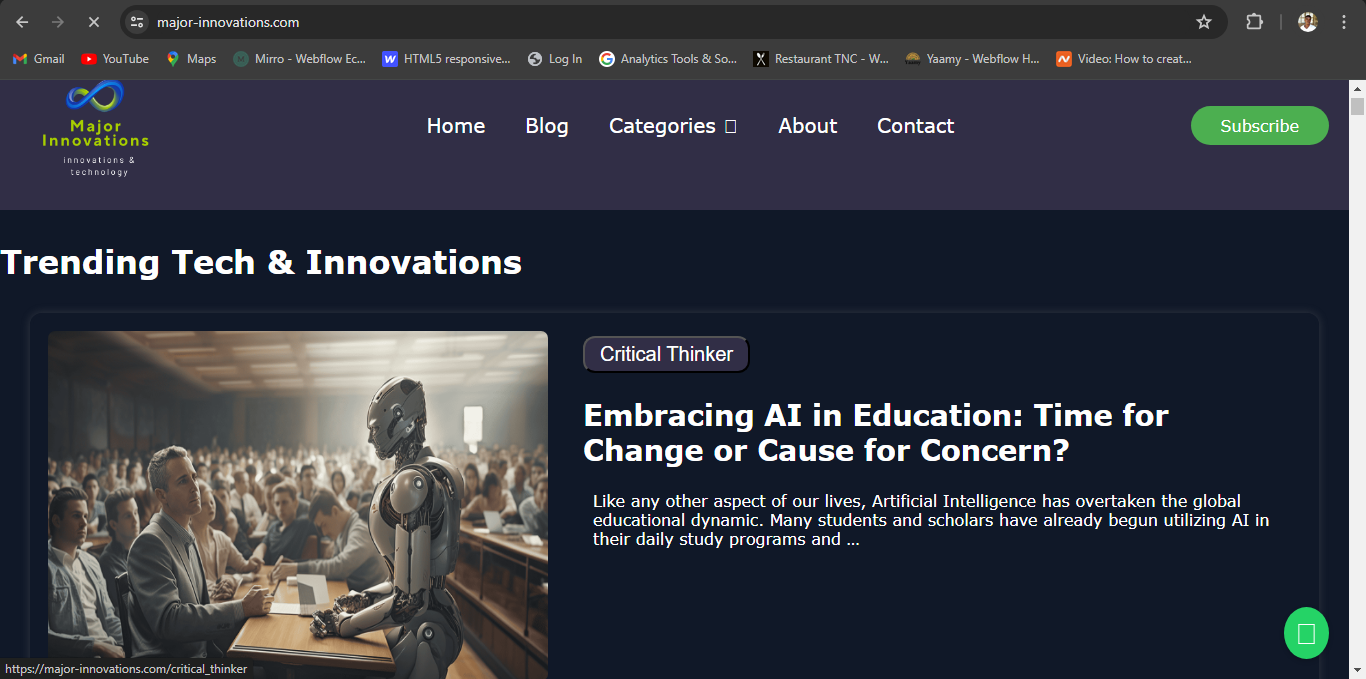Open the HTML5 responsive bookmark
The width and height of the screenshot is (1366, 679).
446,59
